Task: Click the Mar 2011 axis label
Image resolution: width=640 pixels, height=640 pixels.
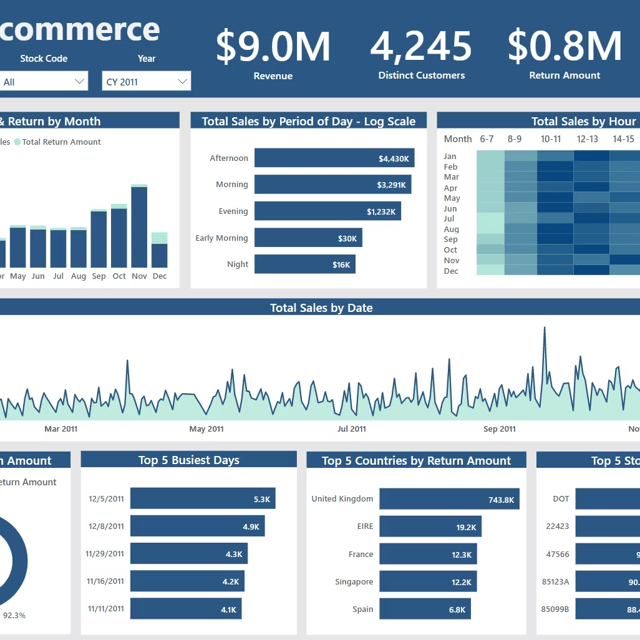Action: (61, 429)
